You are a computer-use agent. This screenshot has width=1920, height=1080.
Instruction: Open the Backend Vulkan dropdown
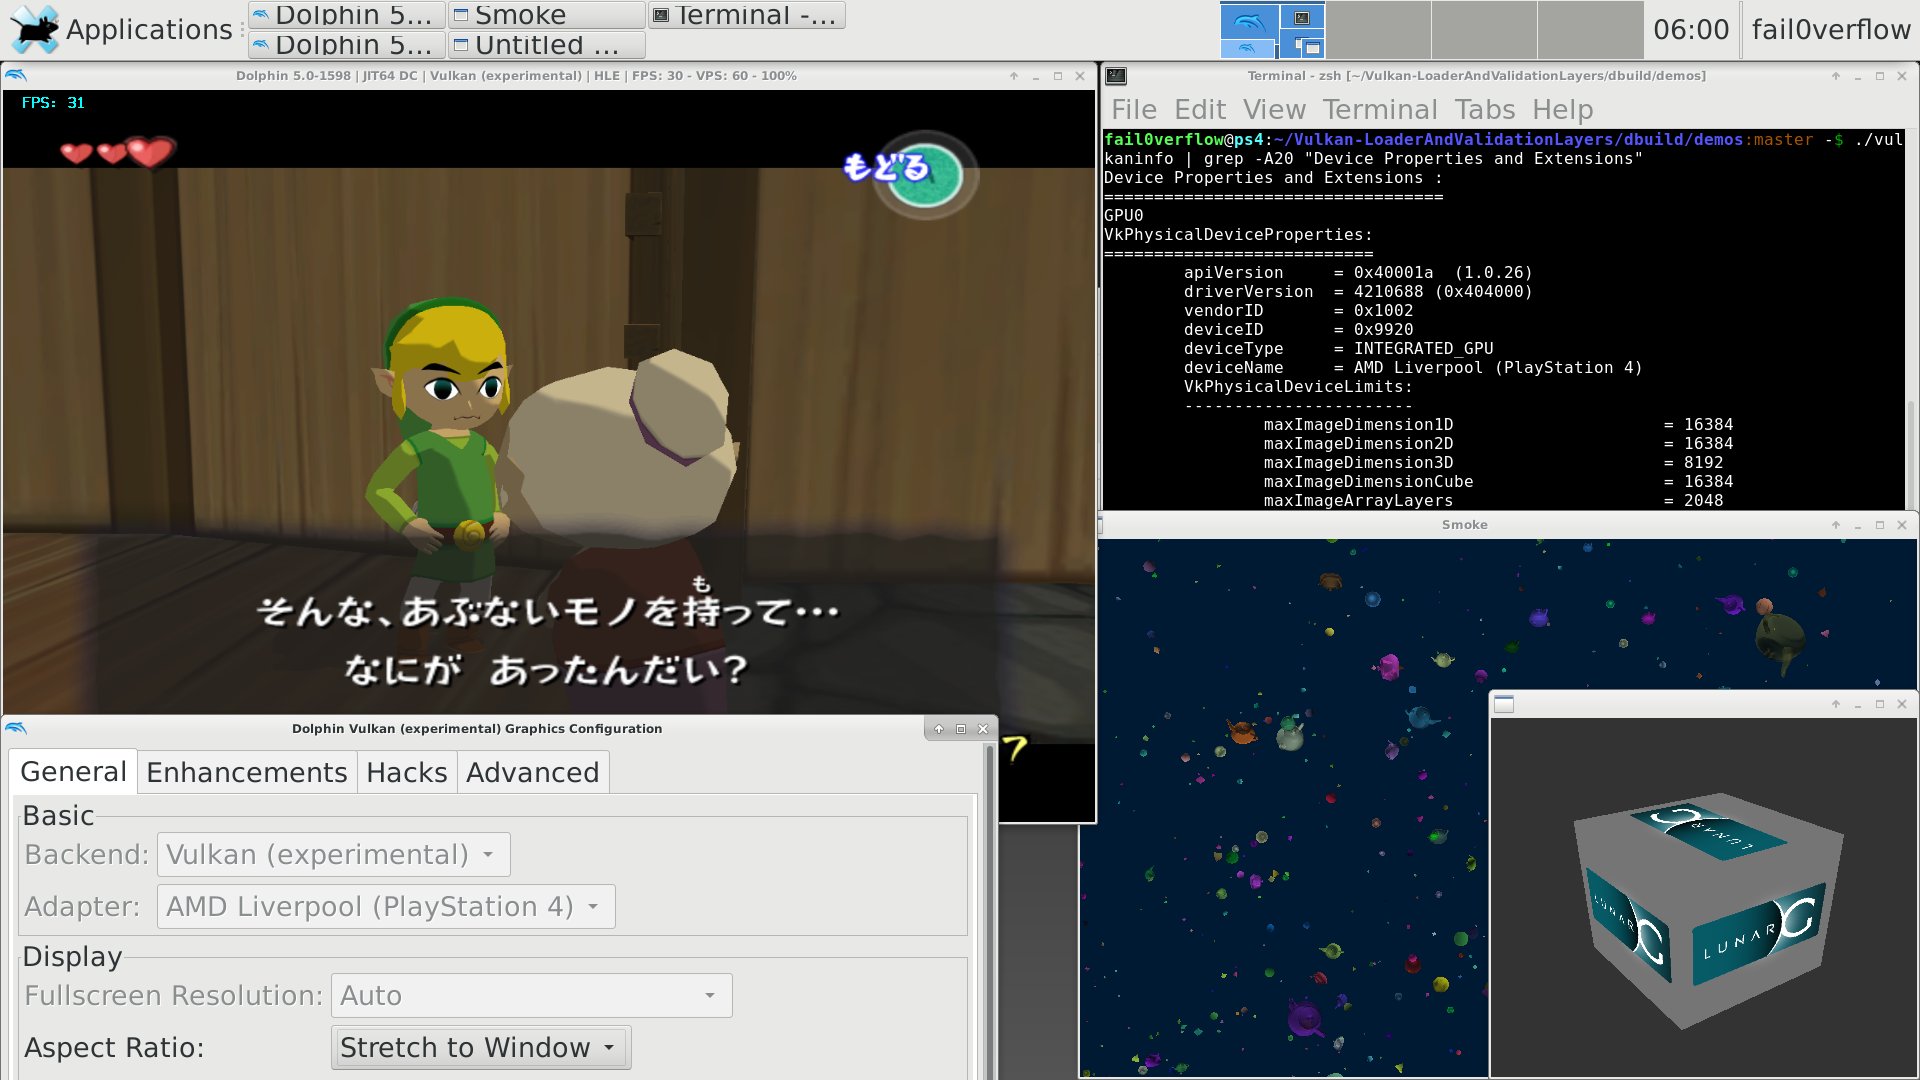(x=333, y=855)
